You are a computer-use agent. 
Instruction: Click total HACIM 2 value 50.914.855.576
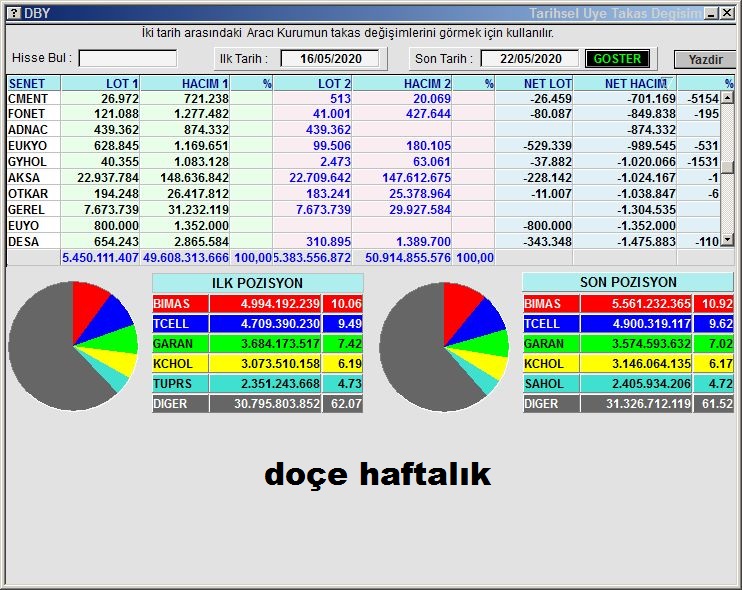coord(407,258)
